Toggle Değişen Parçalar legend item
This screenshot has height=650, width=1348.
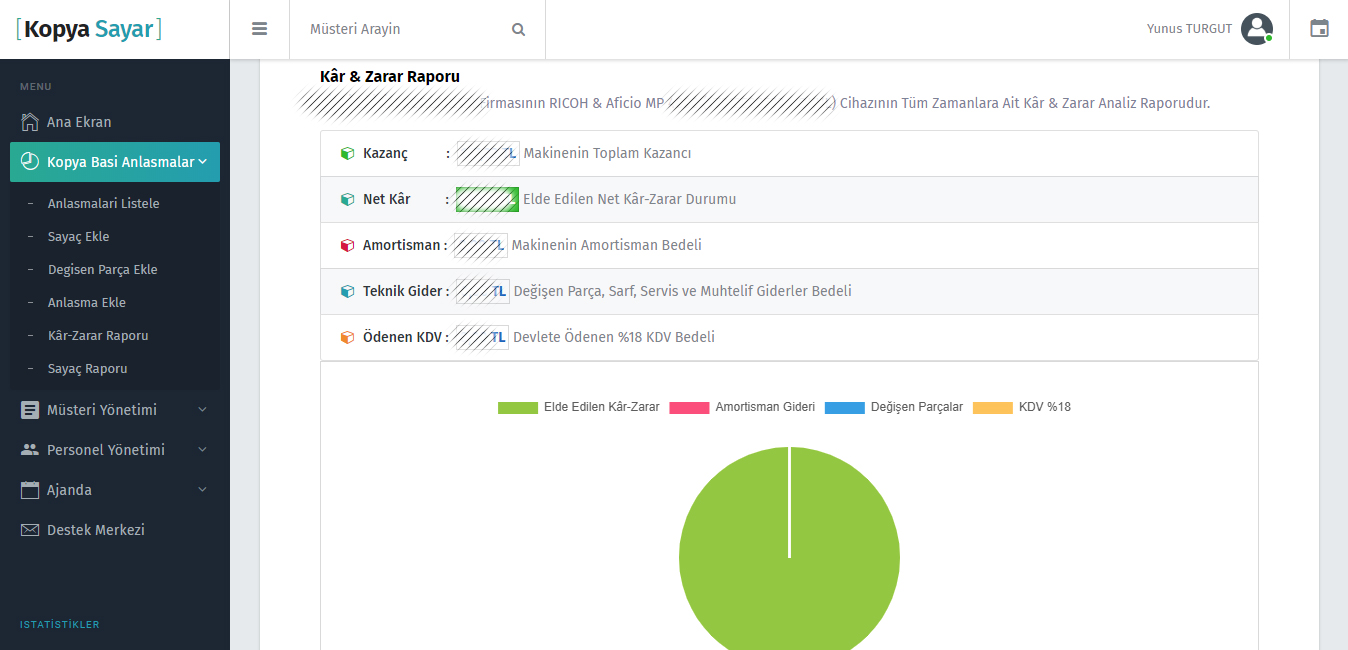[x=894, y=407]
